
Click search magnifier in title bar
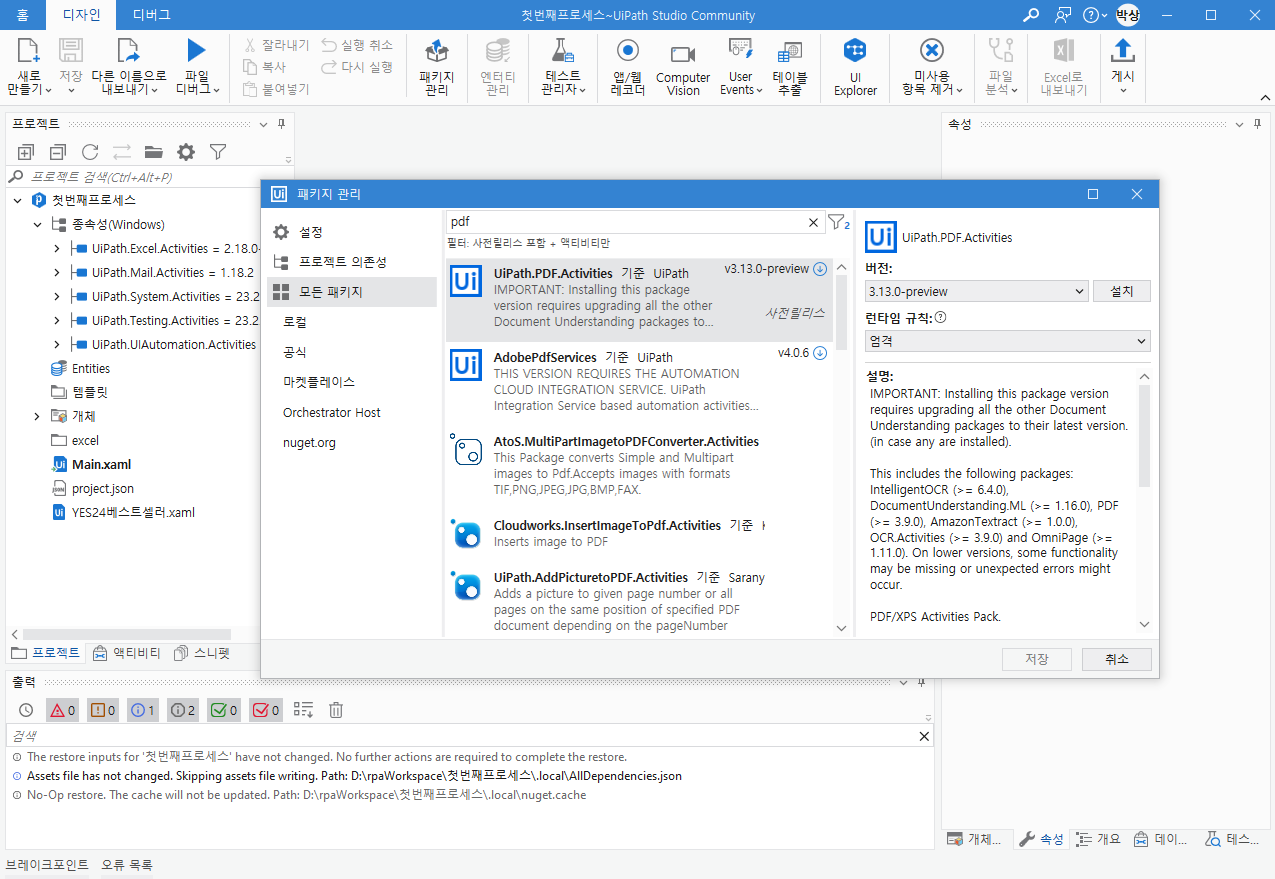(1031, 15)
